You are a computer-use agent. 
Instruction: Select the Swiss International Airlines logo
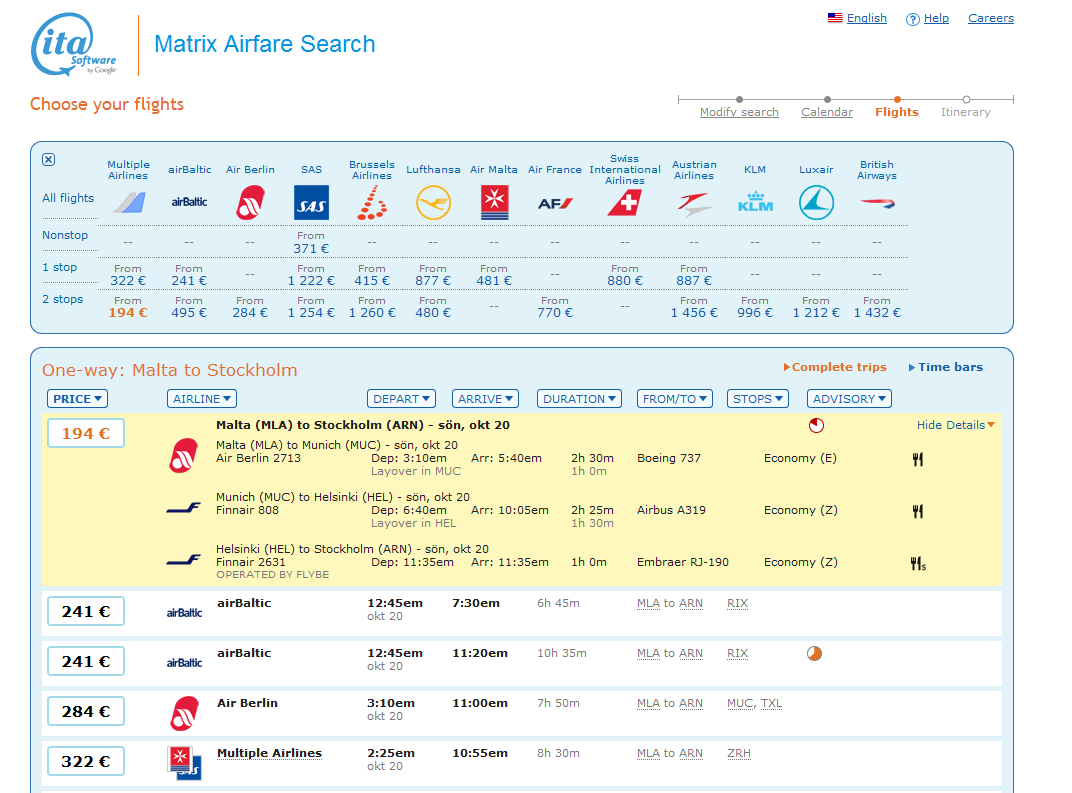625,203
